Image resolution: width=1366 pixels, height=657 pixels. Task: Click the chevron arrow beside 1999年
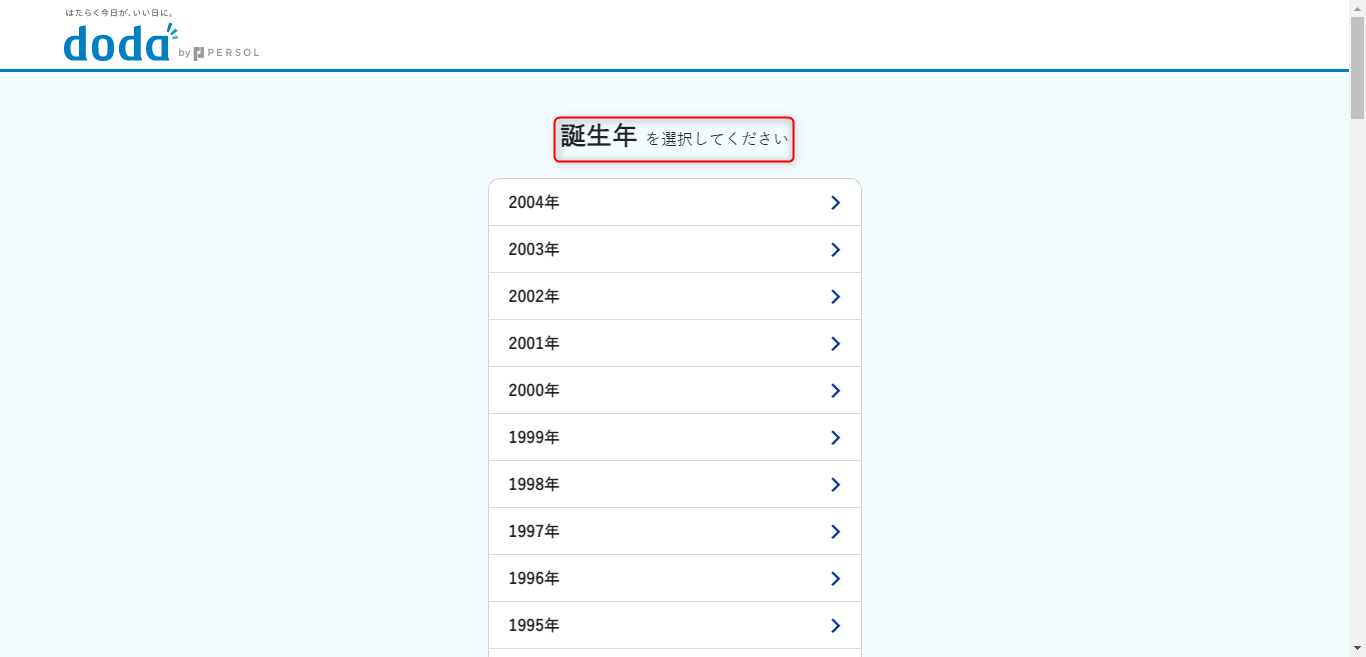click(x=835, y=438)
